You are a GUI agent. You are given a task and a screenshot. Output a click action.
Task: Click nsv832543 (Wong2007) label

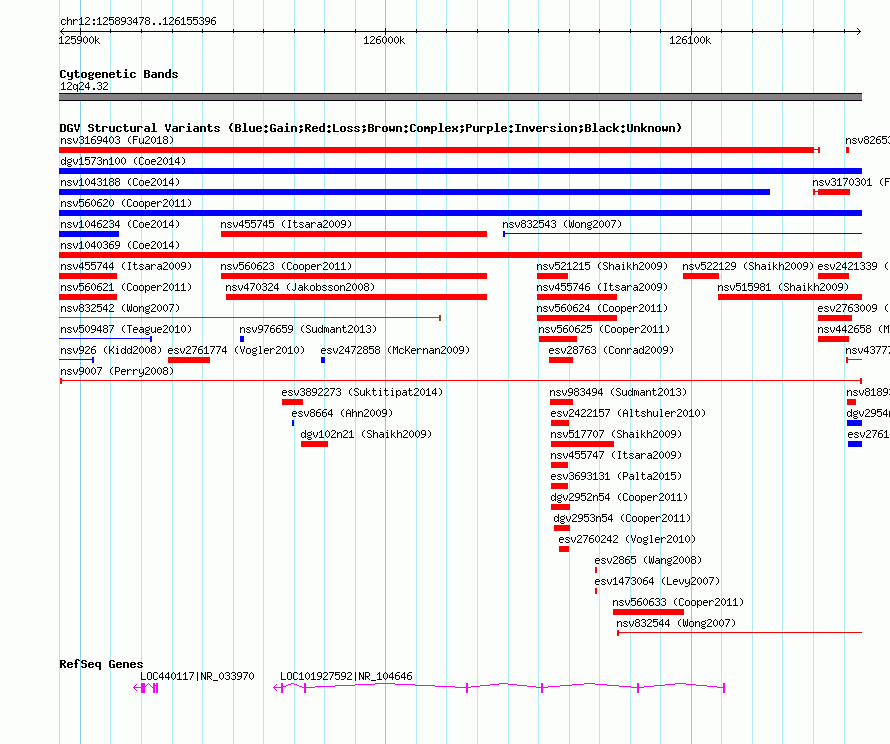tap(562, 224)
